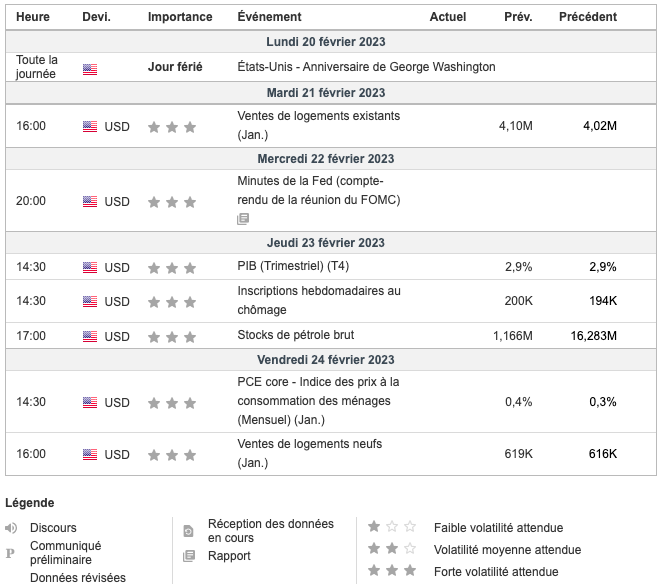The width and height of the screenshot is (661, 584).
Task: Click the Jour férié label
Action: 175,67
